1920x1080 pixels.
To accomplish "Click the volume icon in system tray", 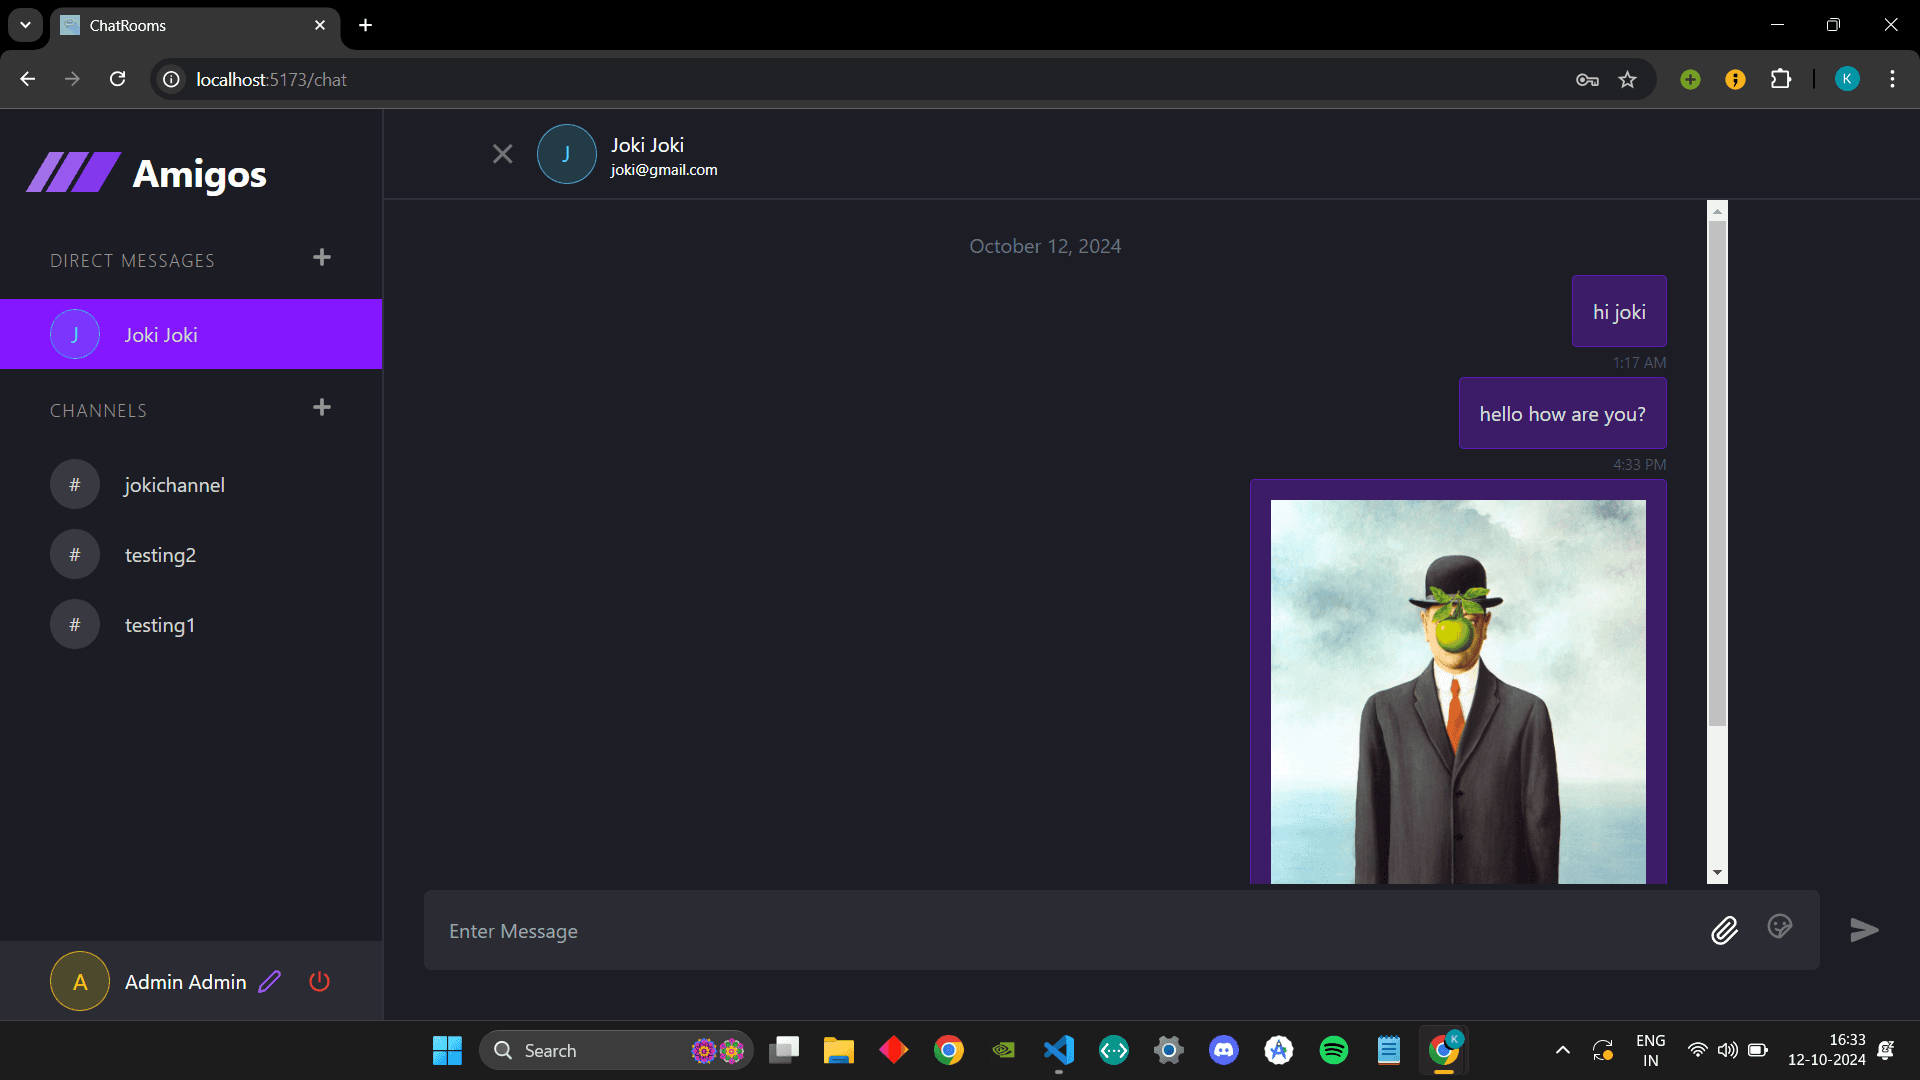I will [1727, 1050].
